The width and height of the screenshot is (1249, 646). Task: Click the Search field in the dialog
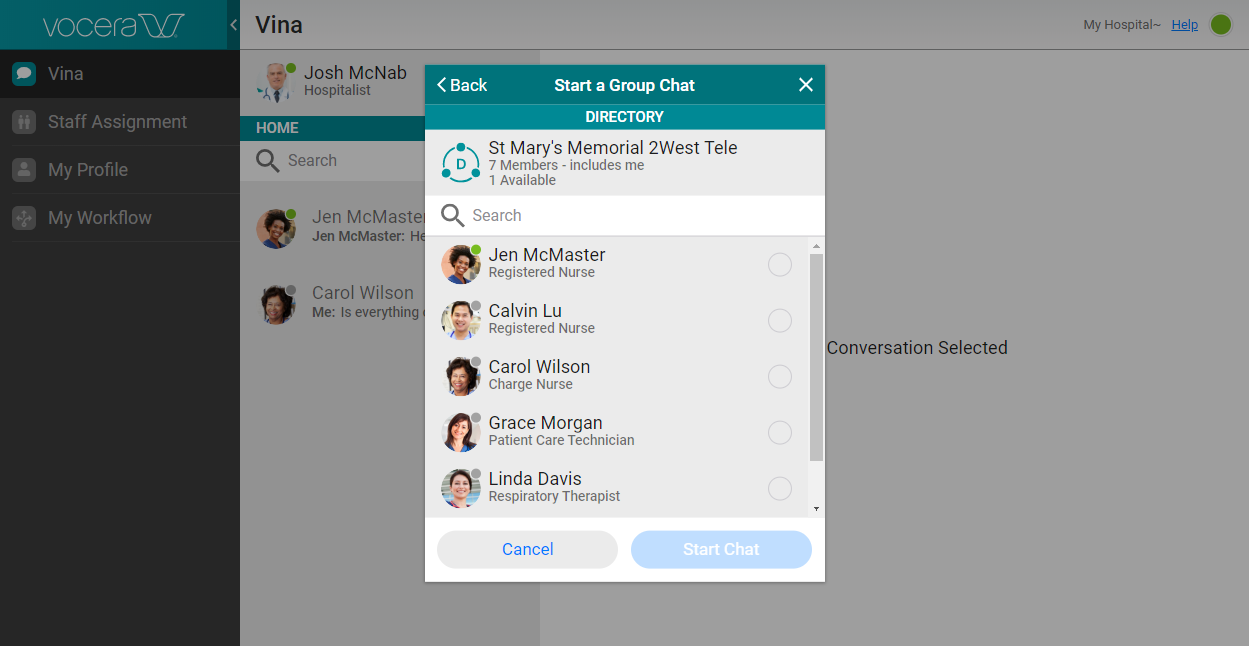click(x=640, y=216)
